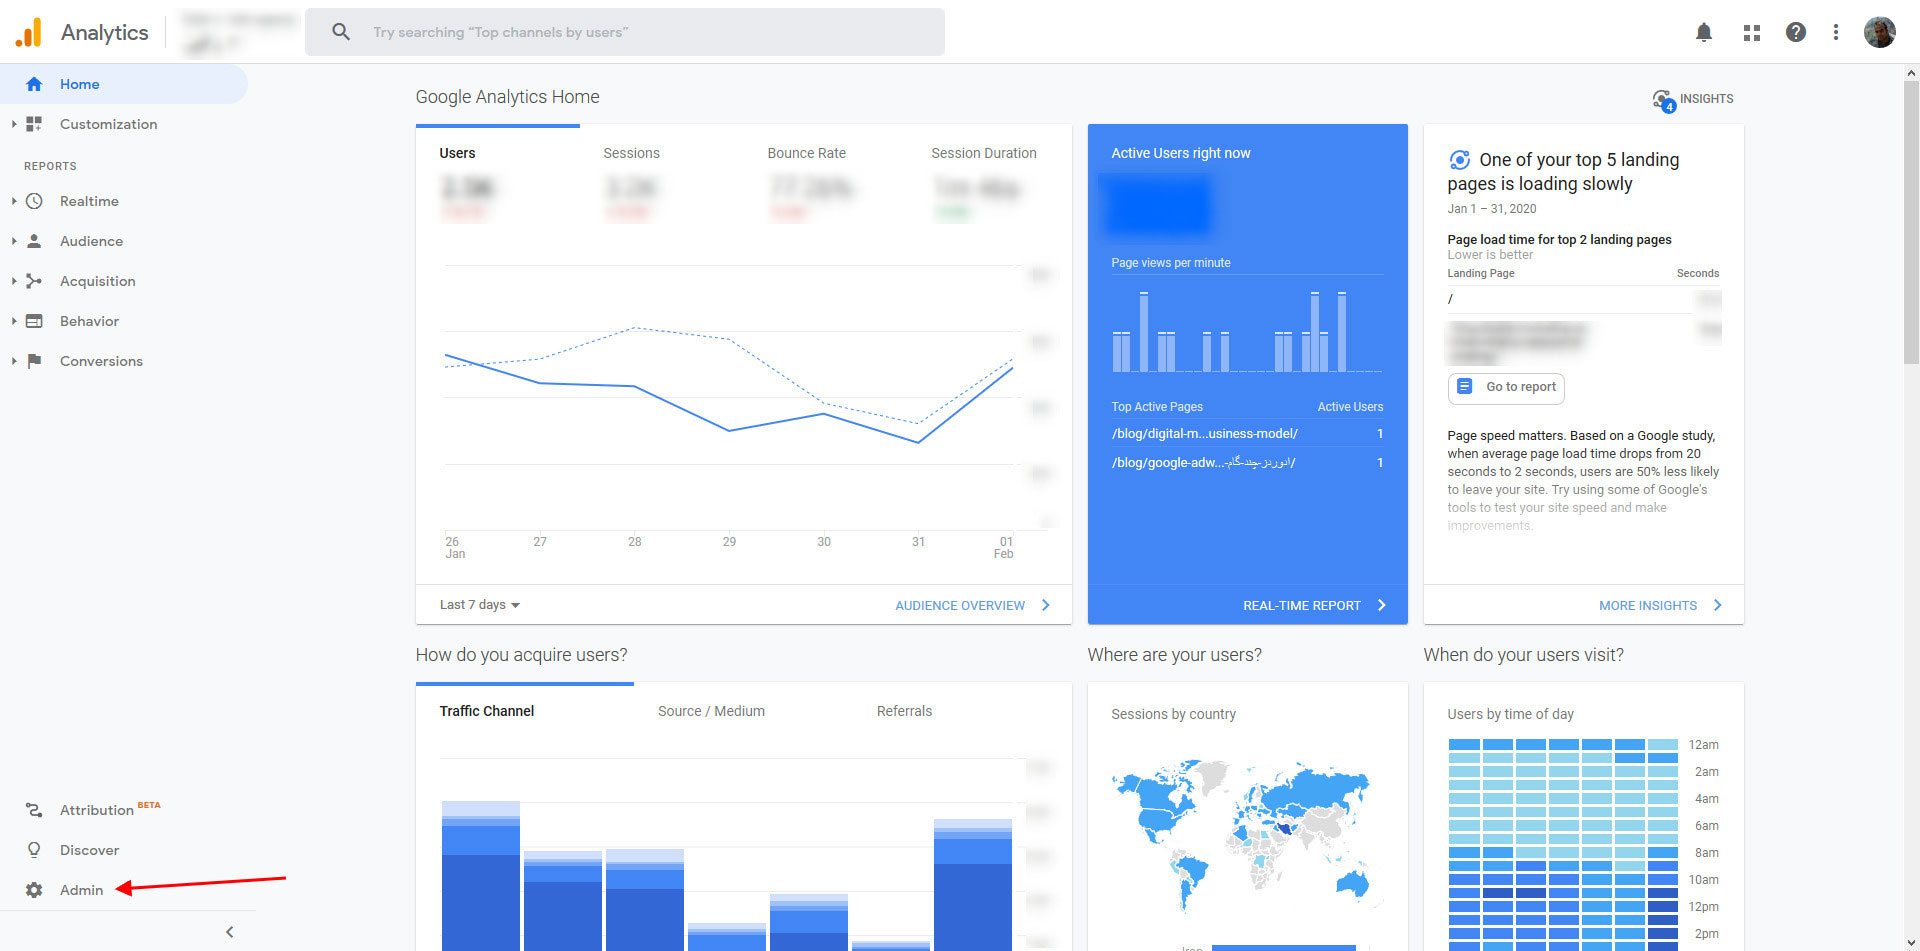Click the Home house icon
The height and width of the screenshot is (951, 1920).
click(x=34, y=84)
